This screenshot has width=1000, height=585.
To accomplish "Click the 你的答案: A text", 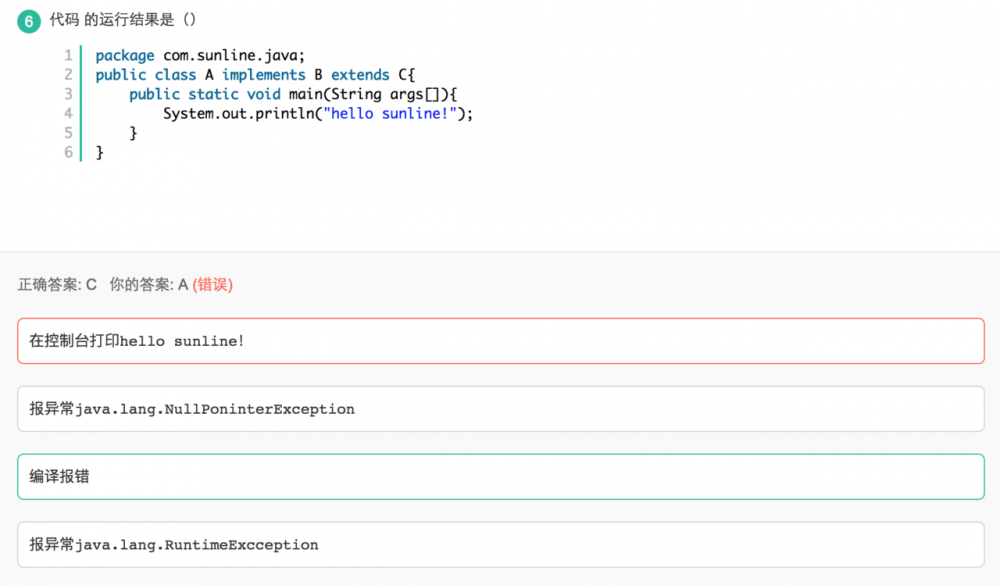I will (149, 285).
